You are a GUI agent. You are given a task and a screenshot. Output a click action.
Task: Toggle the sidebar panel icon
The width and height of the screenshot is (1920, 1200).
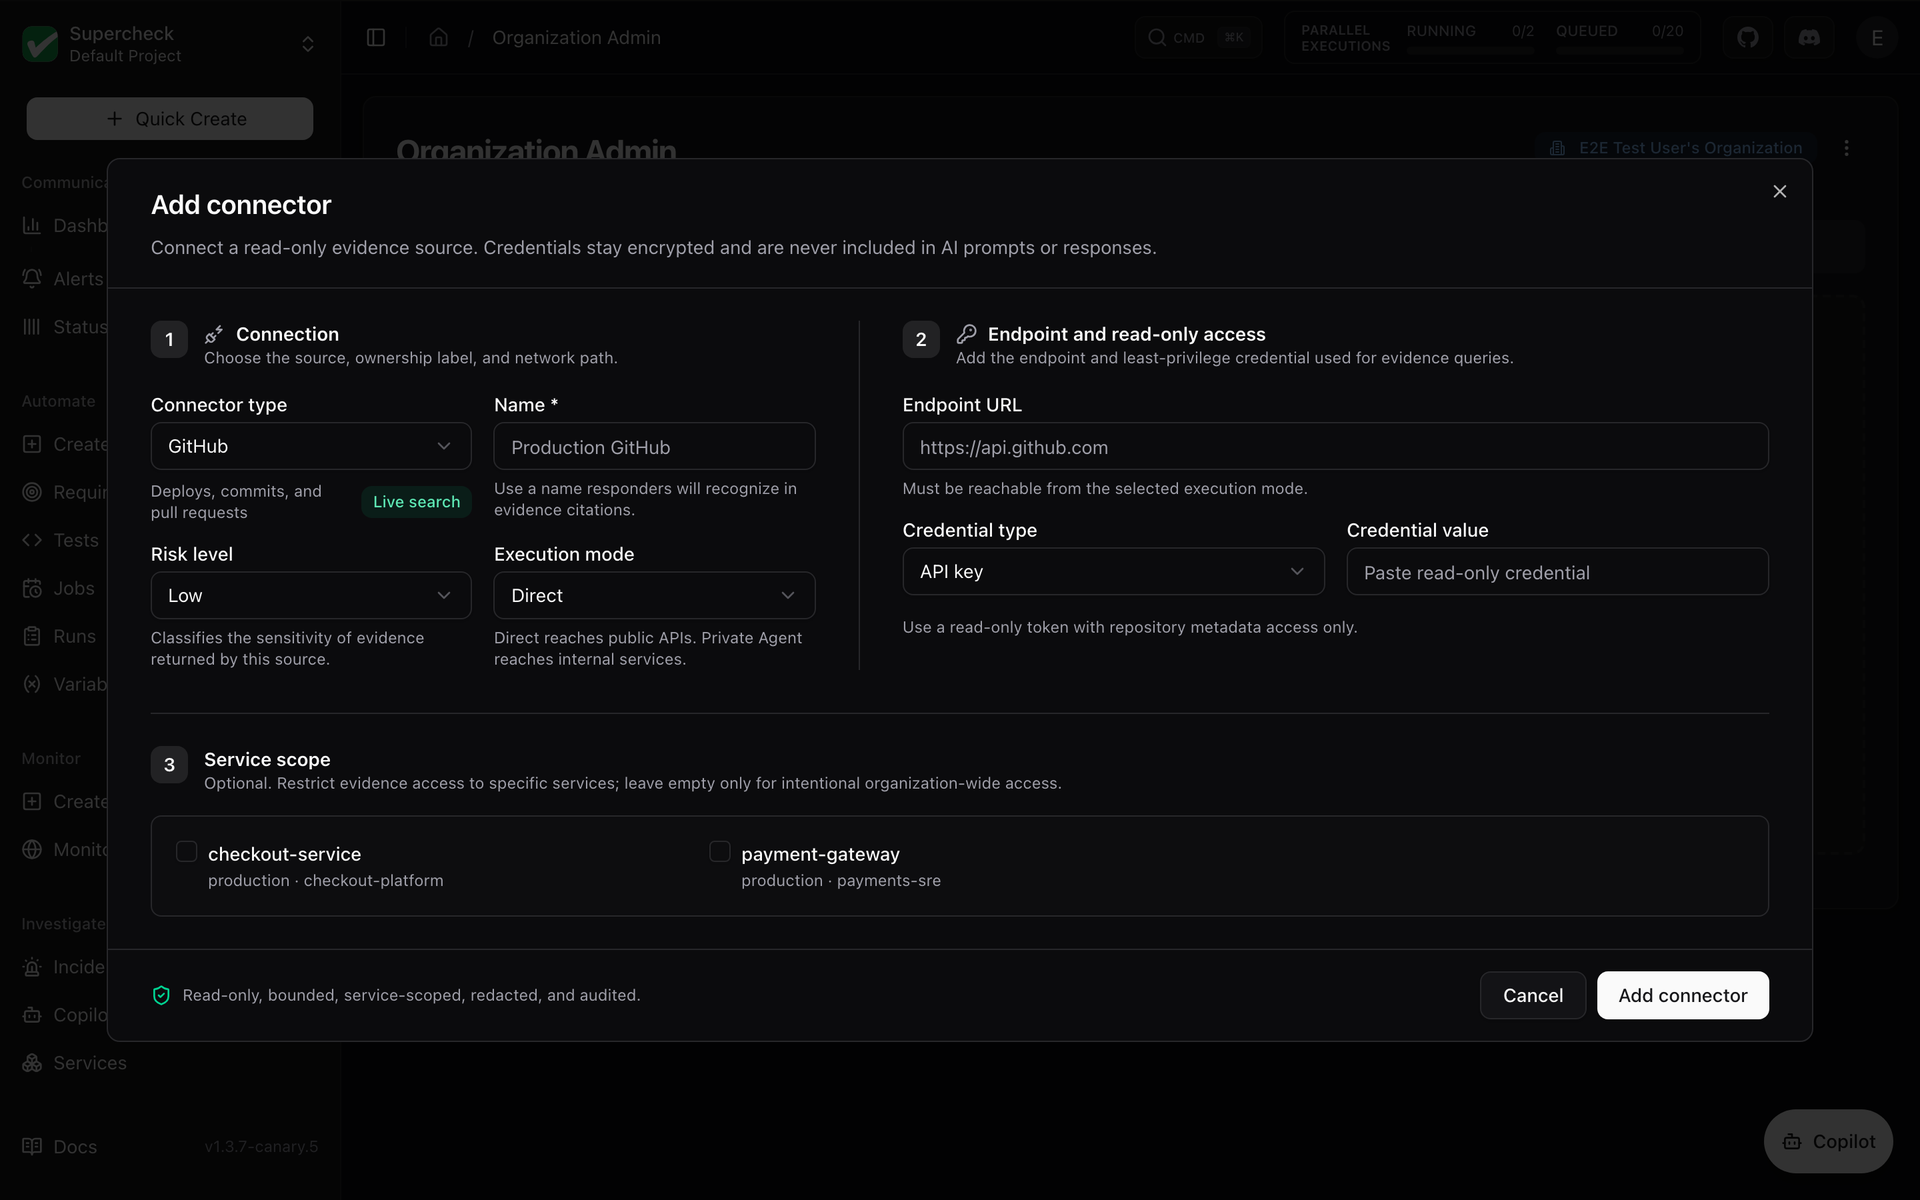coord(376,38)
